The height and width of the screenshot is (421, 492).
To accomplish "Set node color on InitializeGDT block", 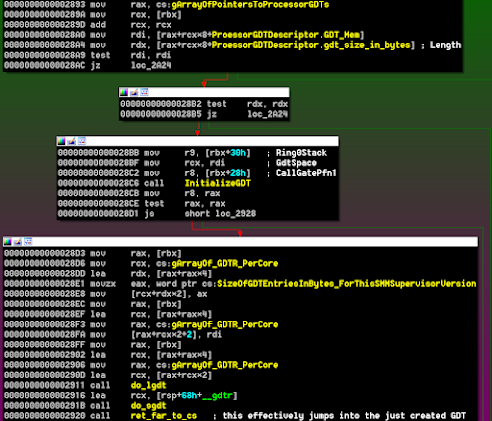I will 61,141.
